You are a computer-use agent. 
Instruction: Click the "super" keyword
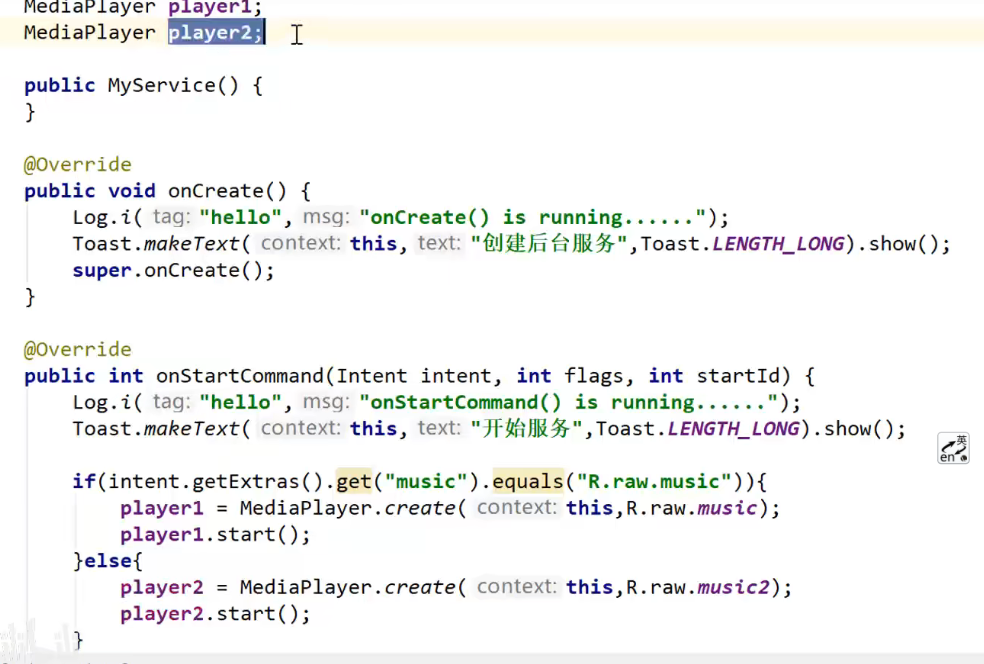point(102,270)
